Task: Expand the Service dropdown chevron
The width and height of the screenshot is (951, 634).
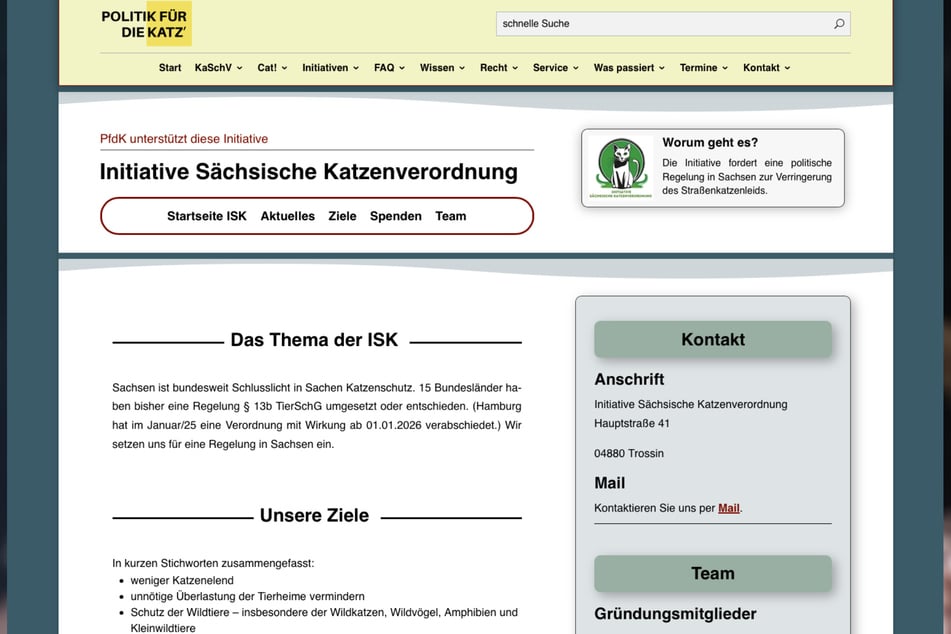Action: (576, 68)
